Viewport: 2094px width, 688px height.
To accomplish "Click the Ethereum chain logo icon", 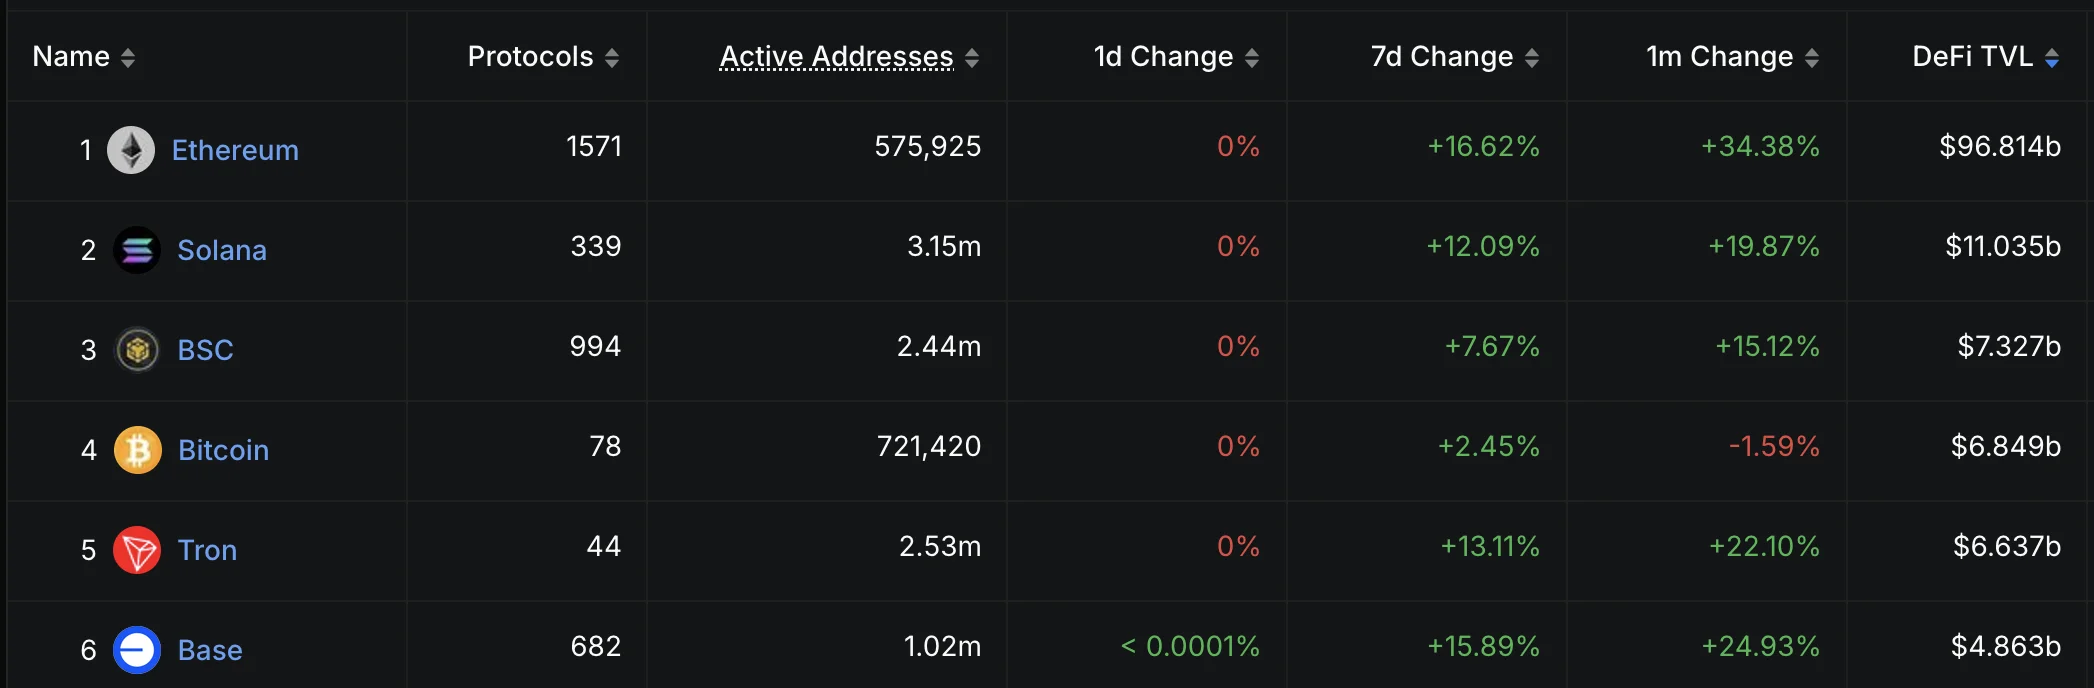I will pyautogui.click(x=131, y=150).
